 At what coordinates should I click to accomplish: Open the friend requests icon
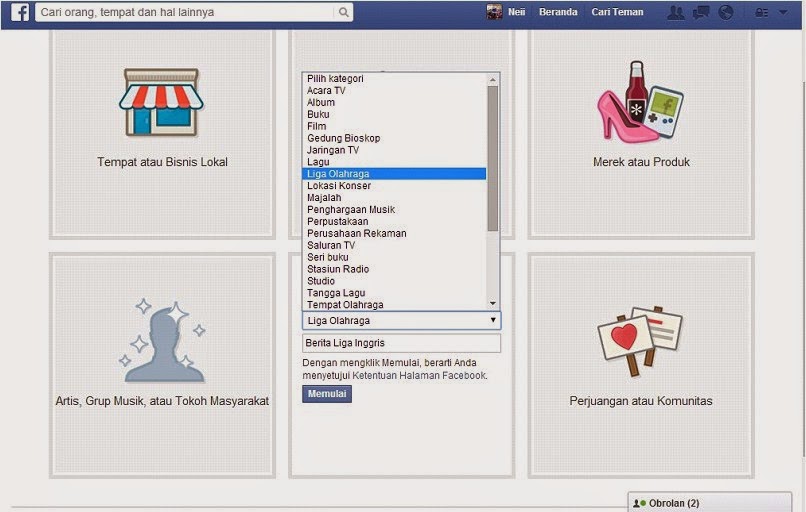pyautogui.click(x=675, y=12)
